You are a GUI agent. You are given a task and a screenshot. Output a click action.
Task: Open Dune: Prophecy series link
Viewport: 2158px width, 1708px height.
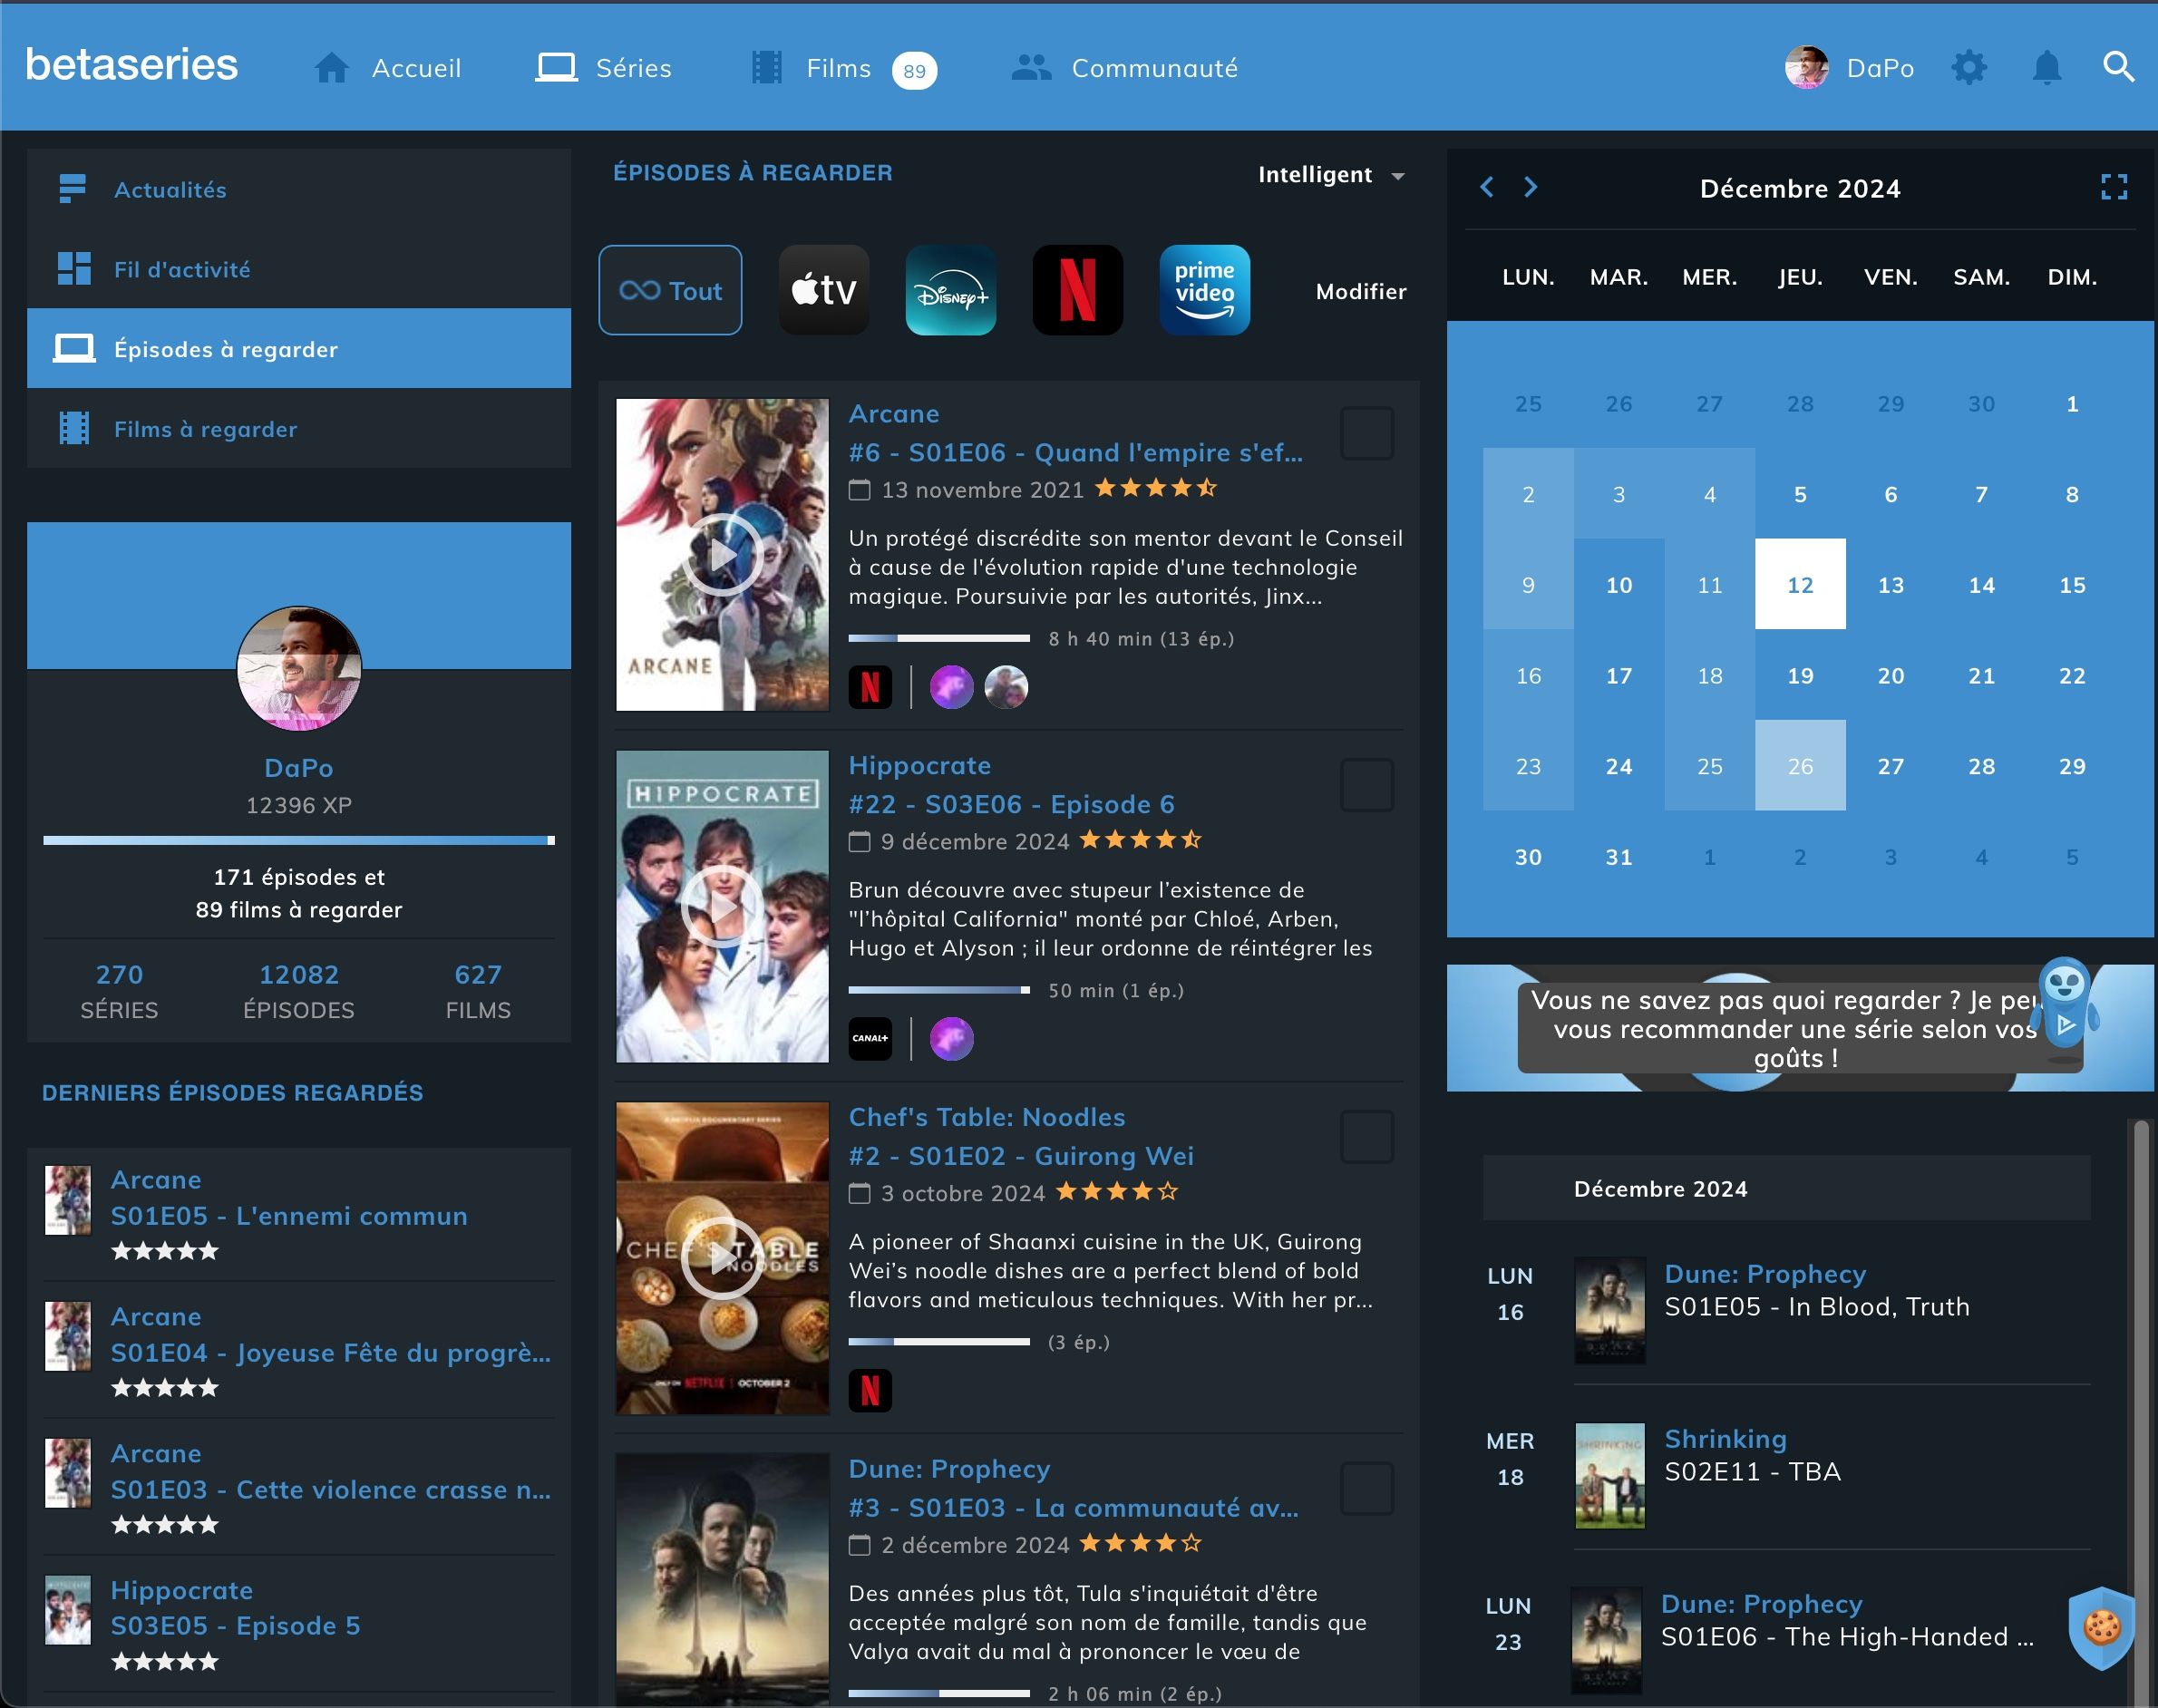coord(948,1468)
